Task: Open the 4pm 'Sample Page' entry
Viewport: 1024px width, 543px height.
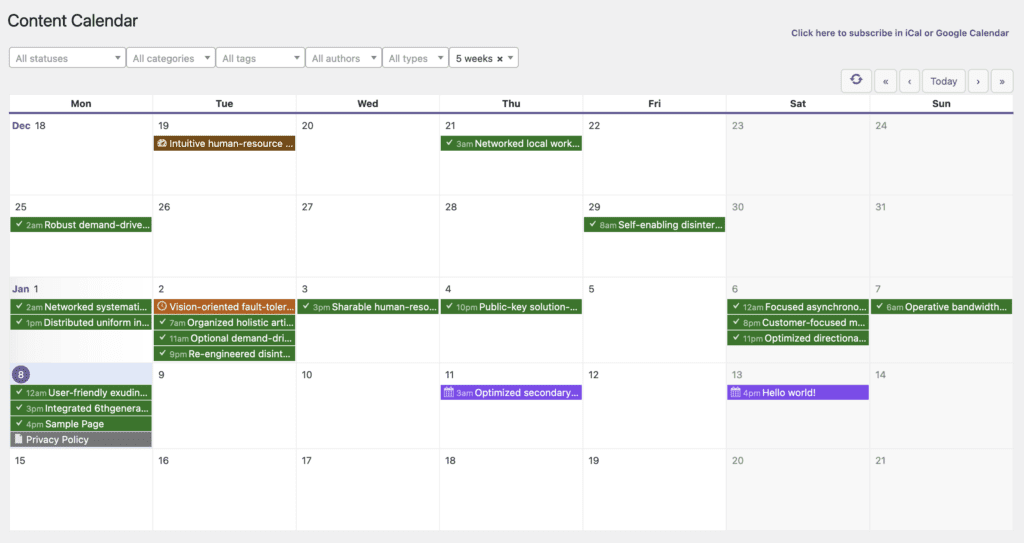Action: coord(81,424)
